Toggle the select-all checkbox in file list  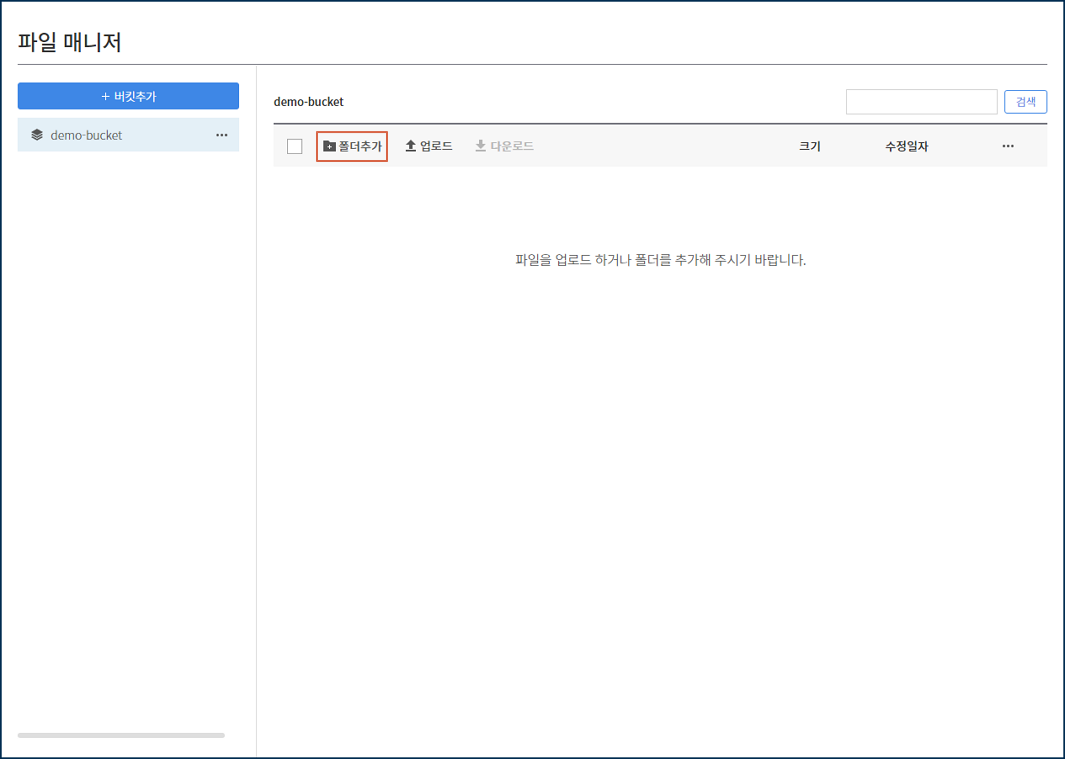295,147
